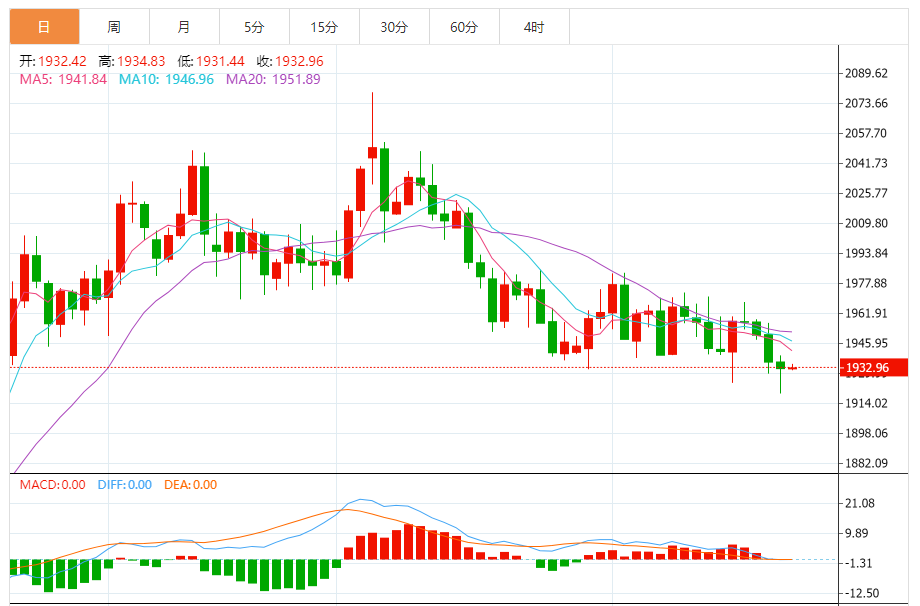Click the MACD:0.00 indicator label
Image resolution: width=920 pixels, height=606 pixels.
click(x=52, y=485)
